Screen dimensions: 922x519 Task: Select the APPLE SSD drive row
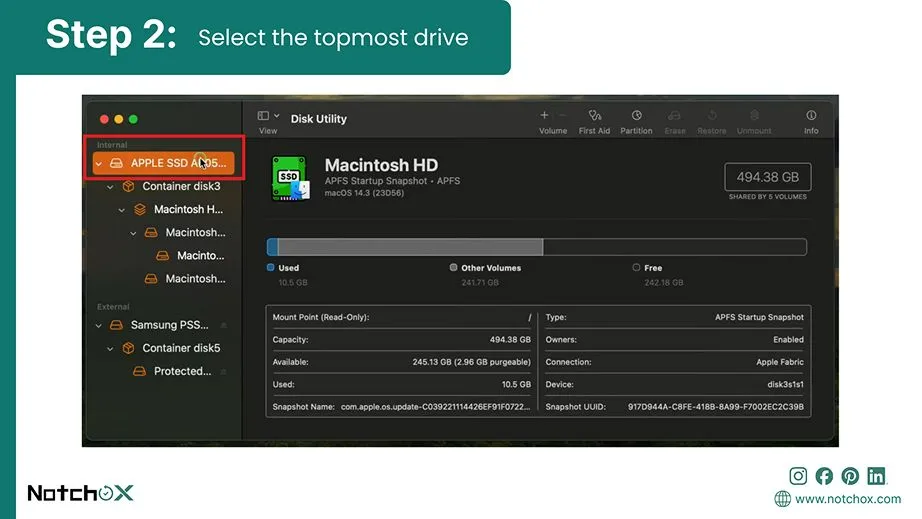[163, 163]
